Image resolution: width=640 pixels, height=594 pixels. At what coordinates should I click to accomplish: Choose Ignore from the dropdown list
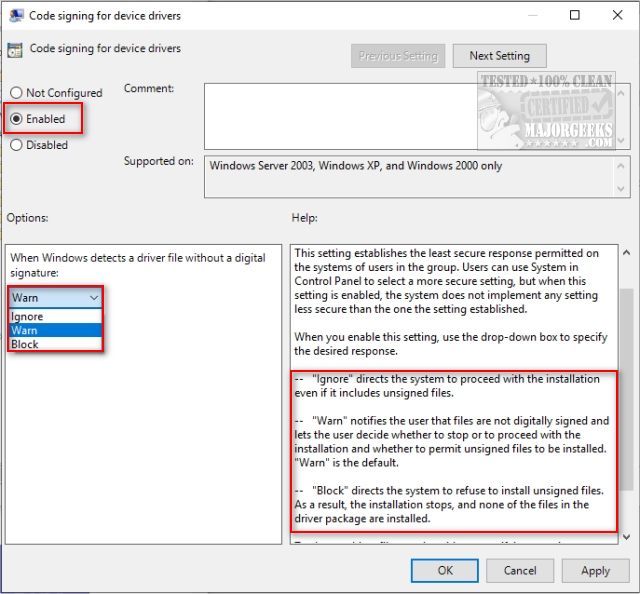coord(55,316)
